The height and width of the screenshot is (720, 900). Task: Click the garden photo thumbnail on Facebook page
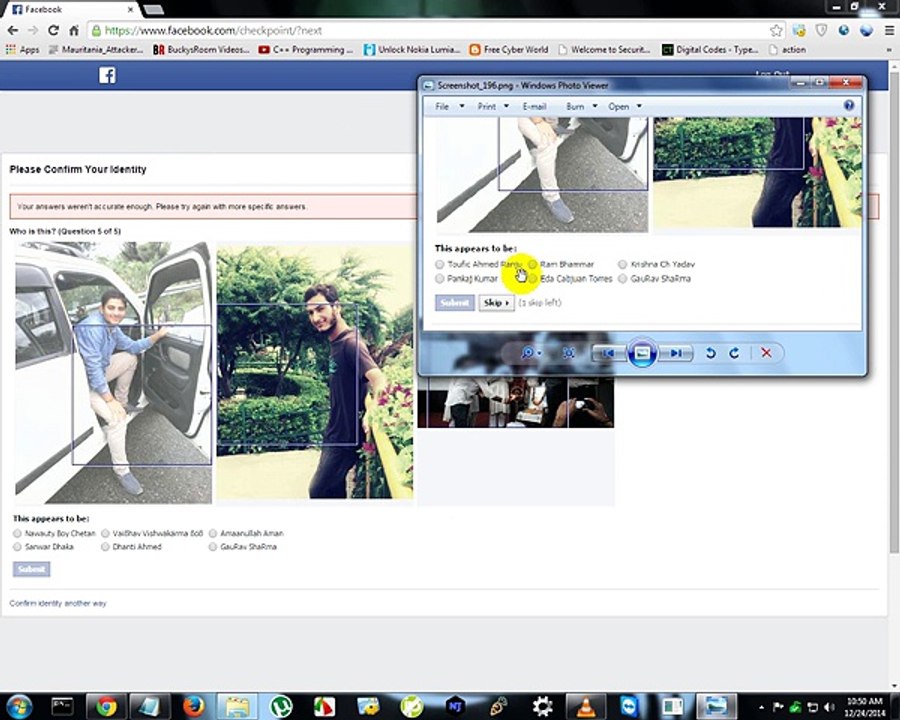[x=315, y=373]
